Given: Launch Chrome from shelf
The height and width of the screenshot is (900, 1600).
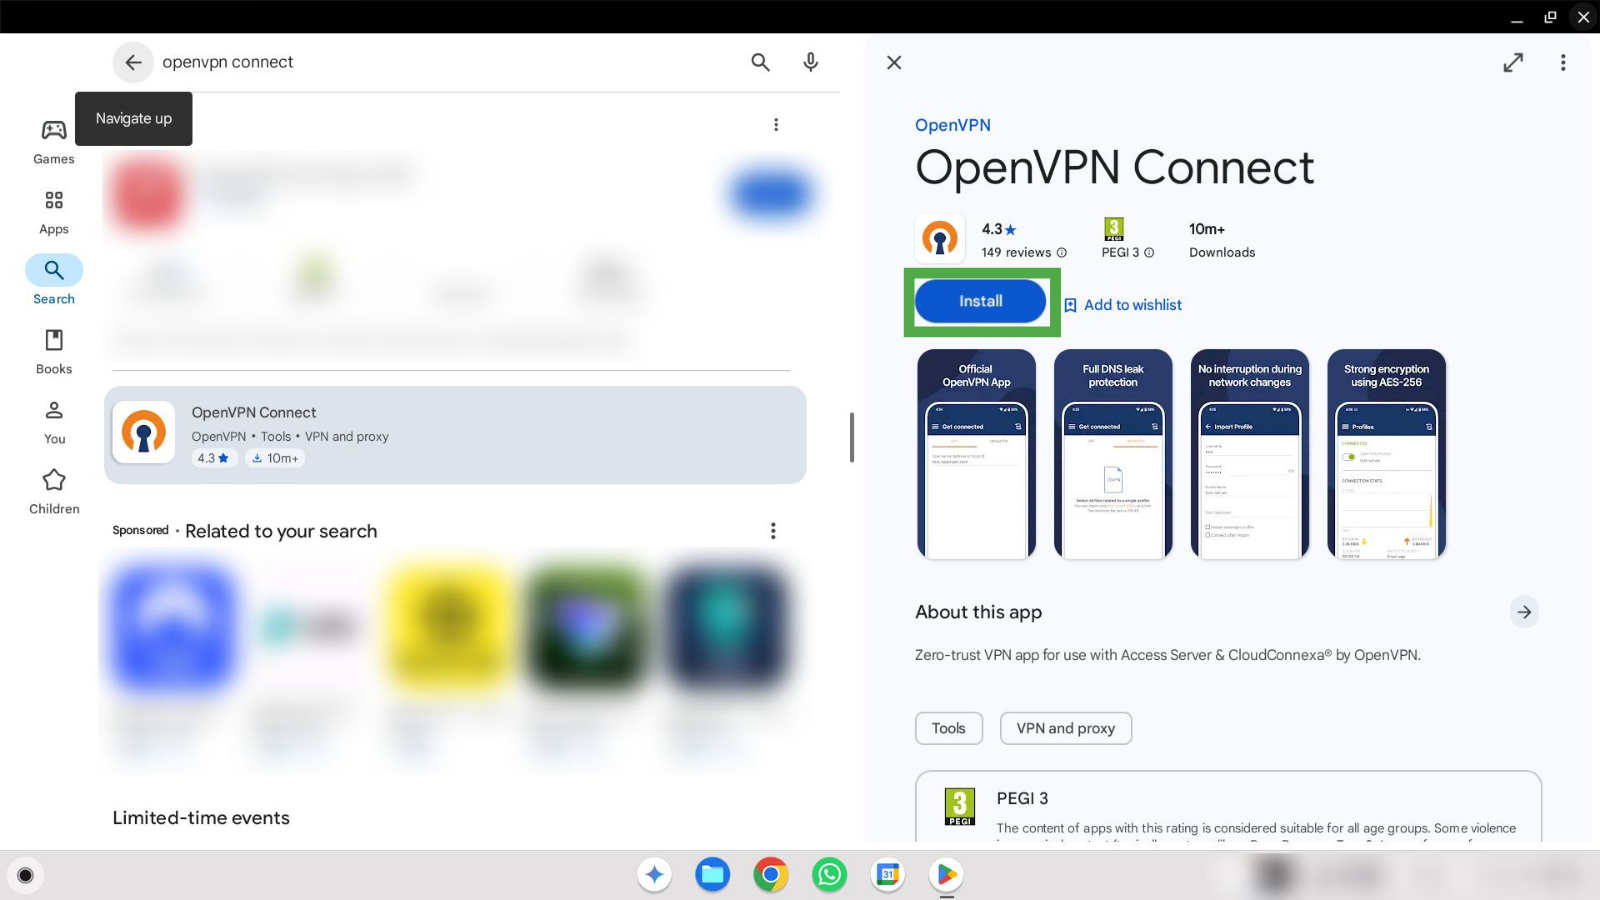Looking at the screenshot, I should click(771, 875).
